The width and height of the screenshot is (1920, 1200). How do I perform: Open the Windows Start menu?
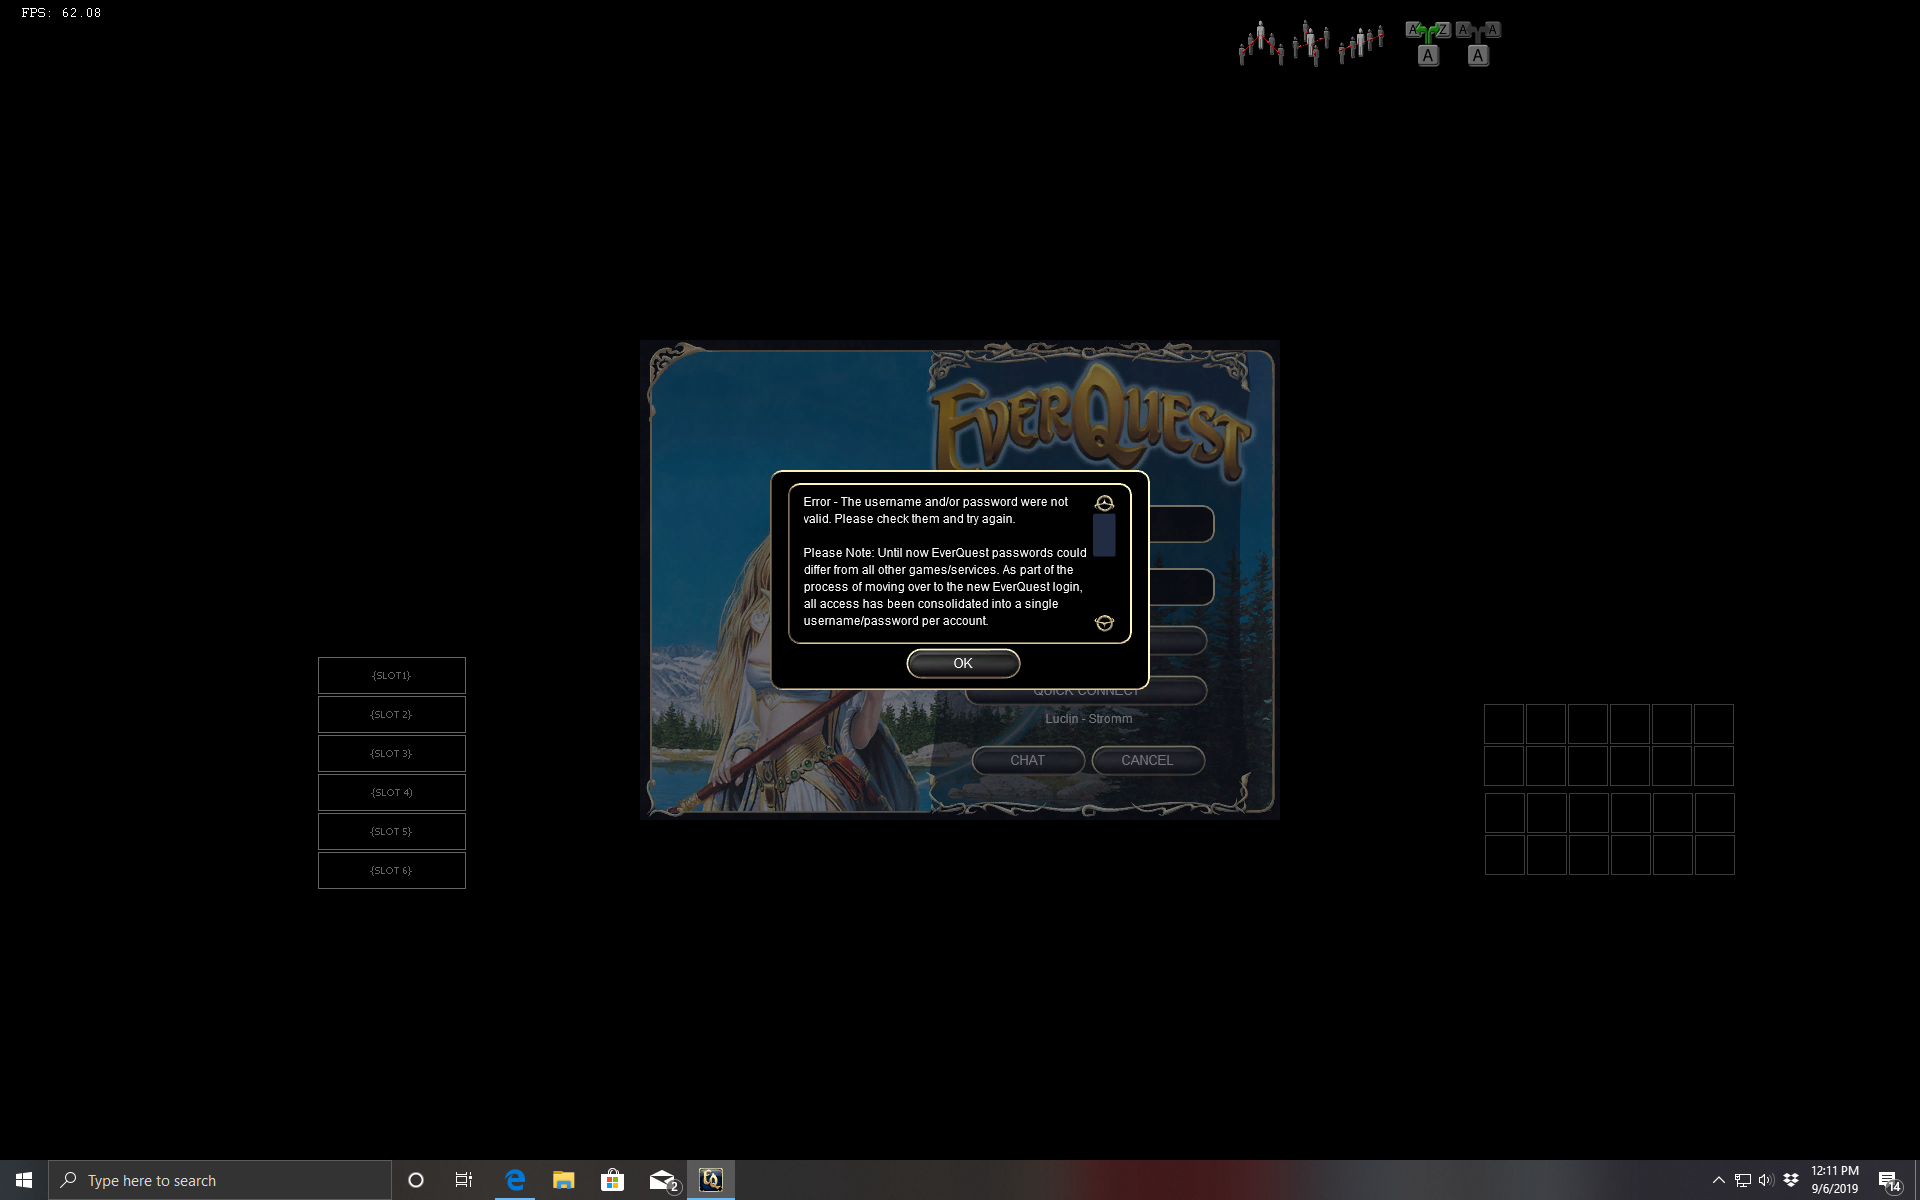[x=24, y=1180]
